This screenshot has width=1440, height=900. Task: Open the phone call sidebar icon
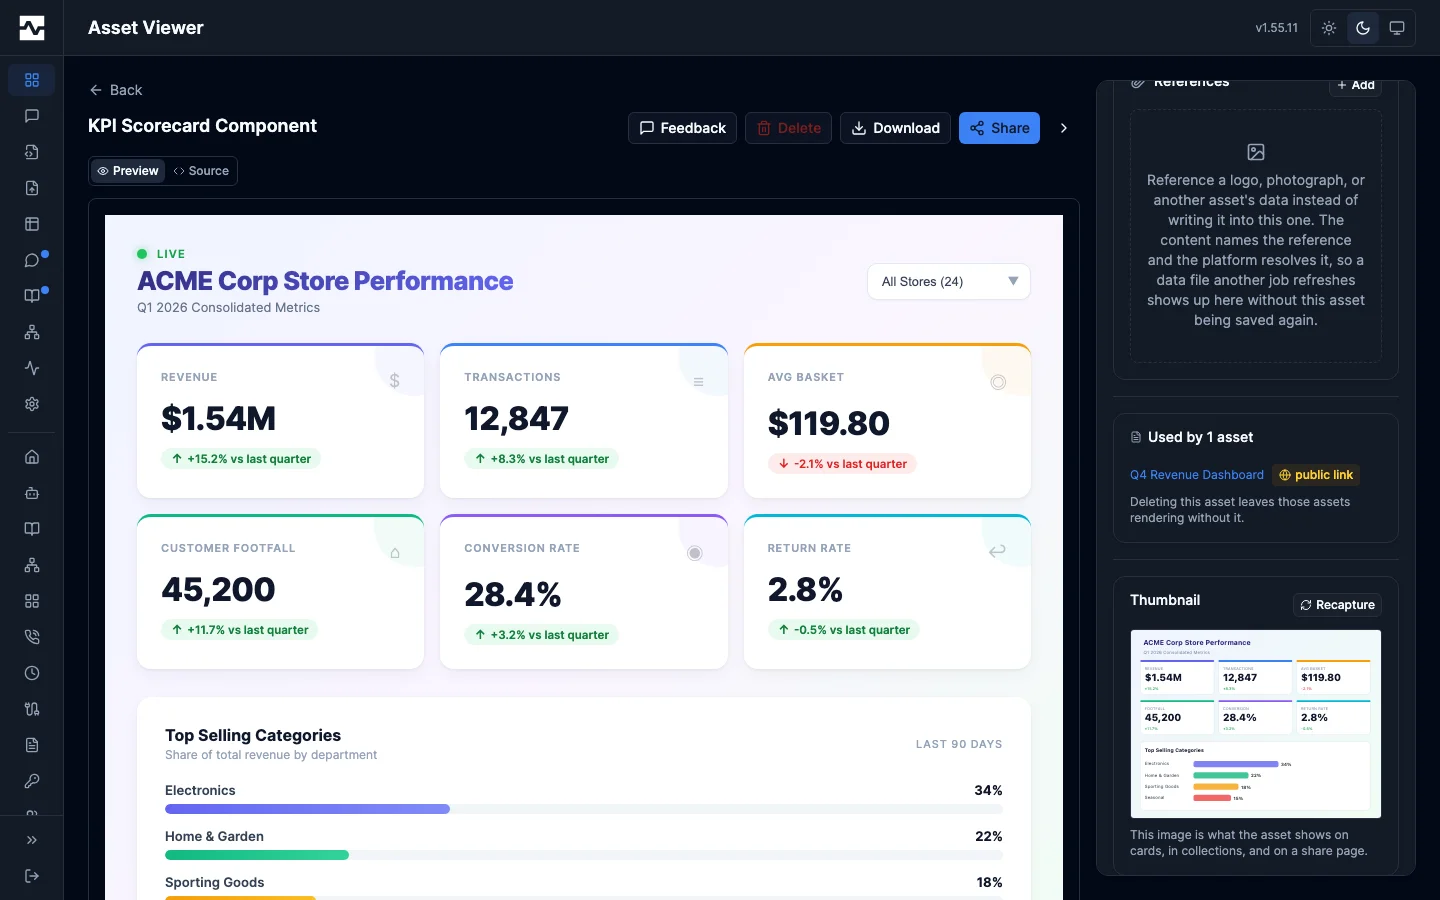(32, 637)
